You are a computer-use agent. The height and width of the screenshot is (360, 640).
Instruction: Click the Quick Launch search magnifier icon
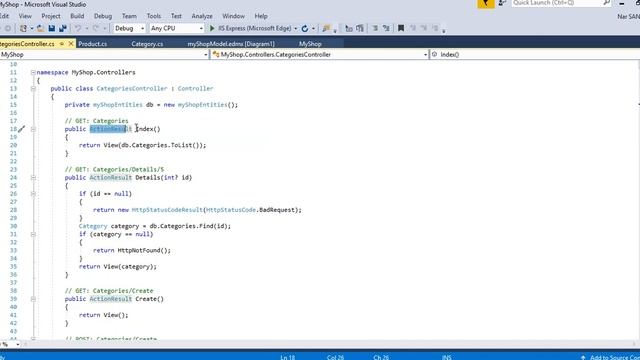607,3
